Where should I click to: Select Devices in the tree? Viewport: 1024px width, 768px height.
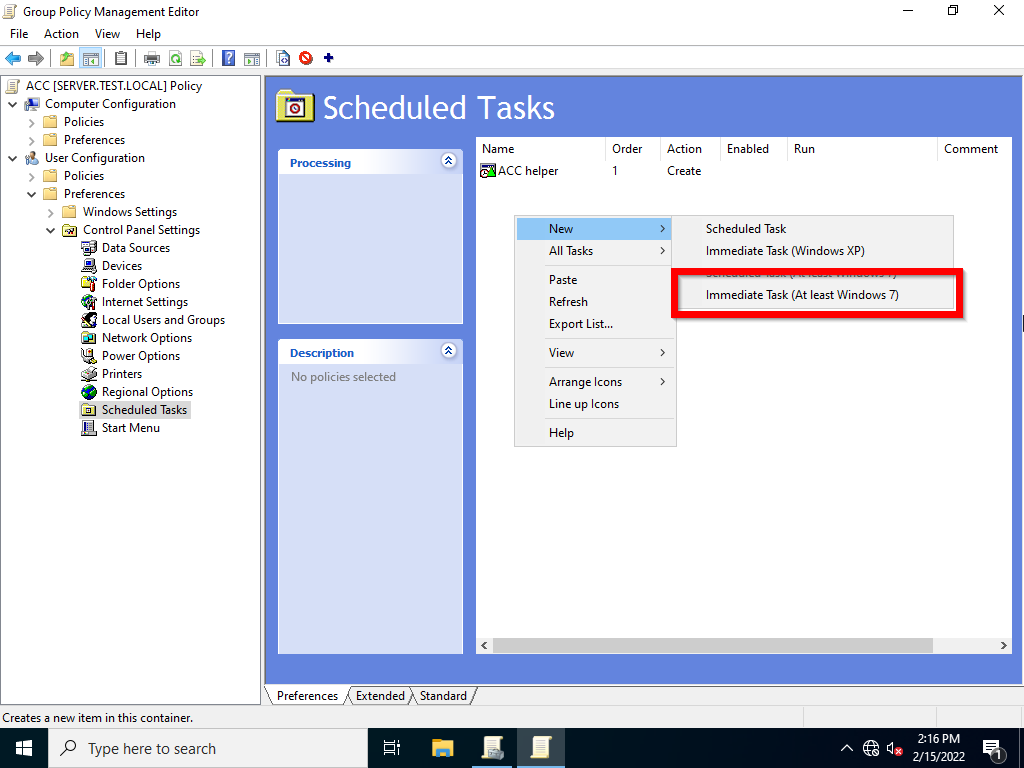coord(121,266)
